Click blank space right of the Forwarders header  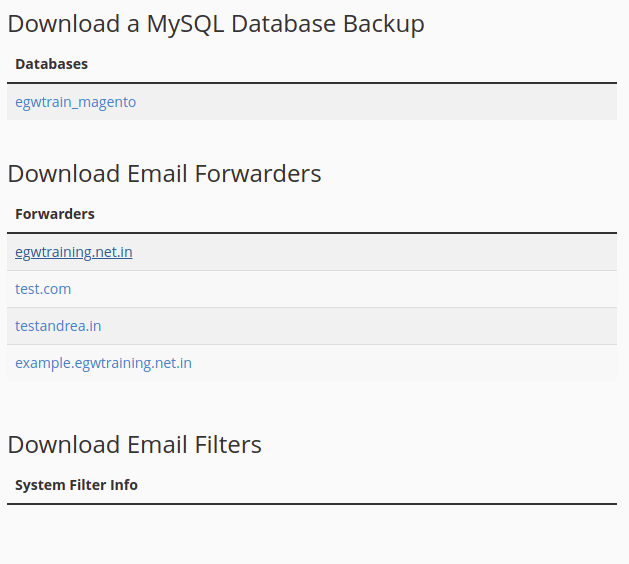point(400,214)
